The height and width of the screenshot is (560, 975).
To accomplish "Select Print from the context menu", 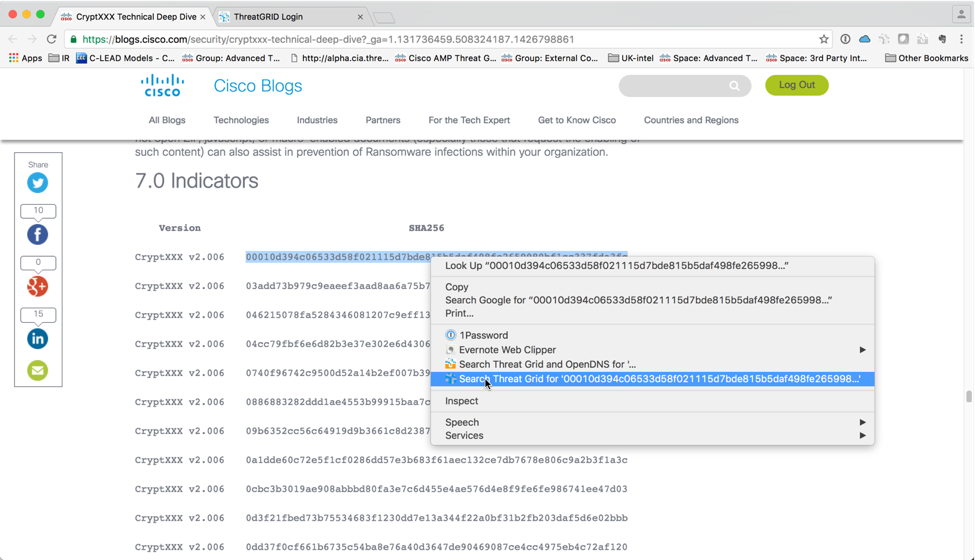I will 652,313.
